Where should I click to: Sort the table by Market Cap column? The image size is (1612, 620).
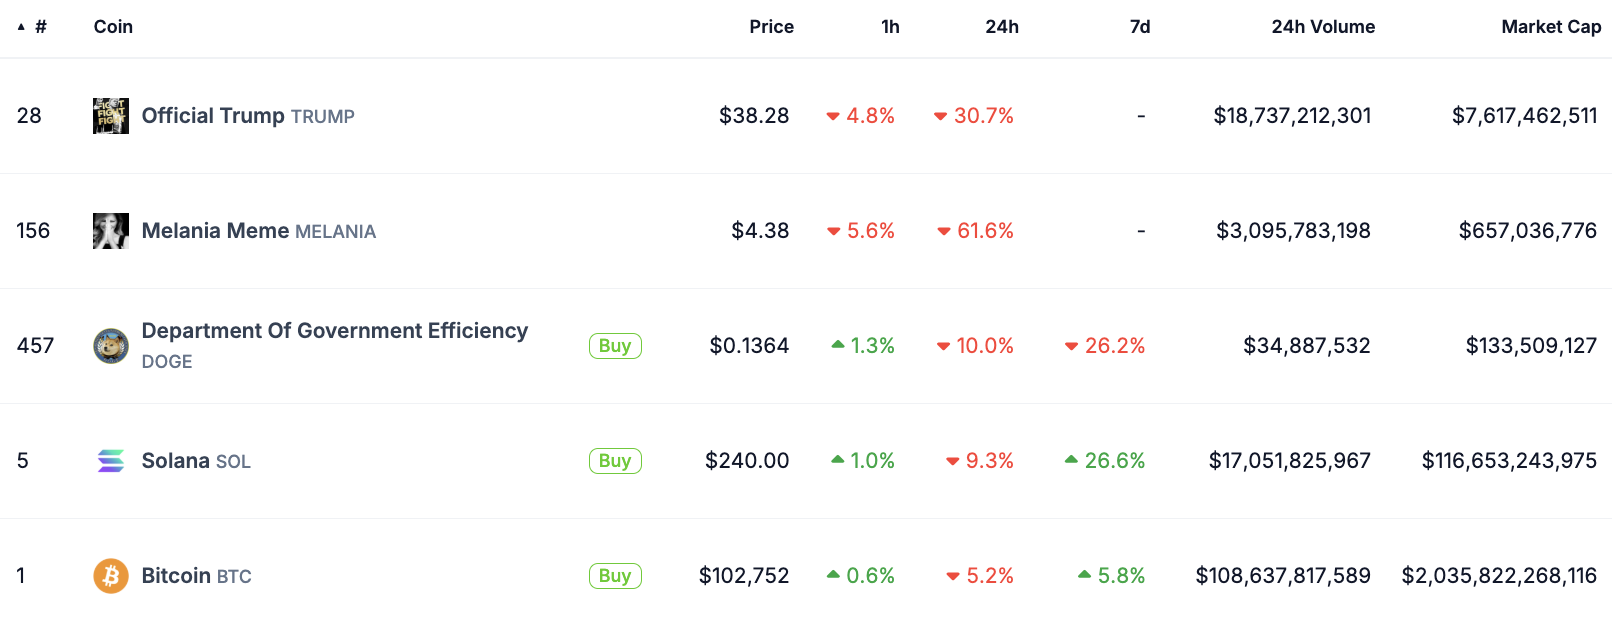coord(1551,27)
